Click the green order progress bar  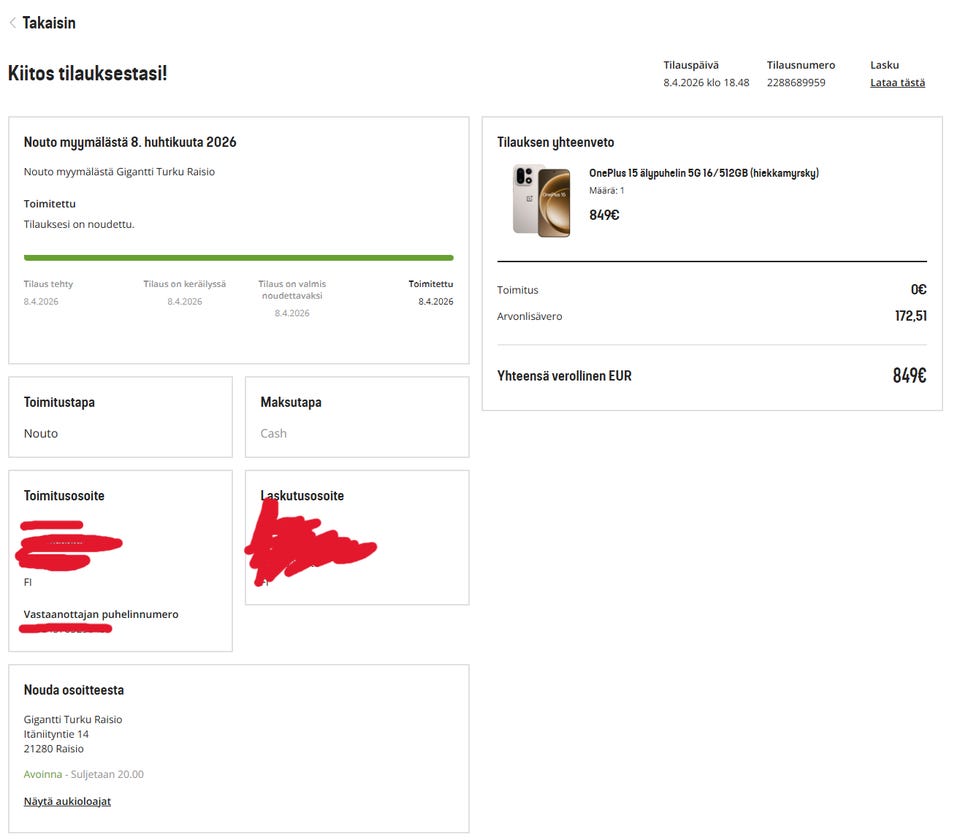tap(239, 258)
